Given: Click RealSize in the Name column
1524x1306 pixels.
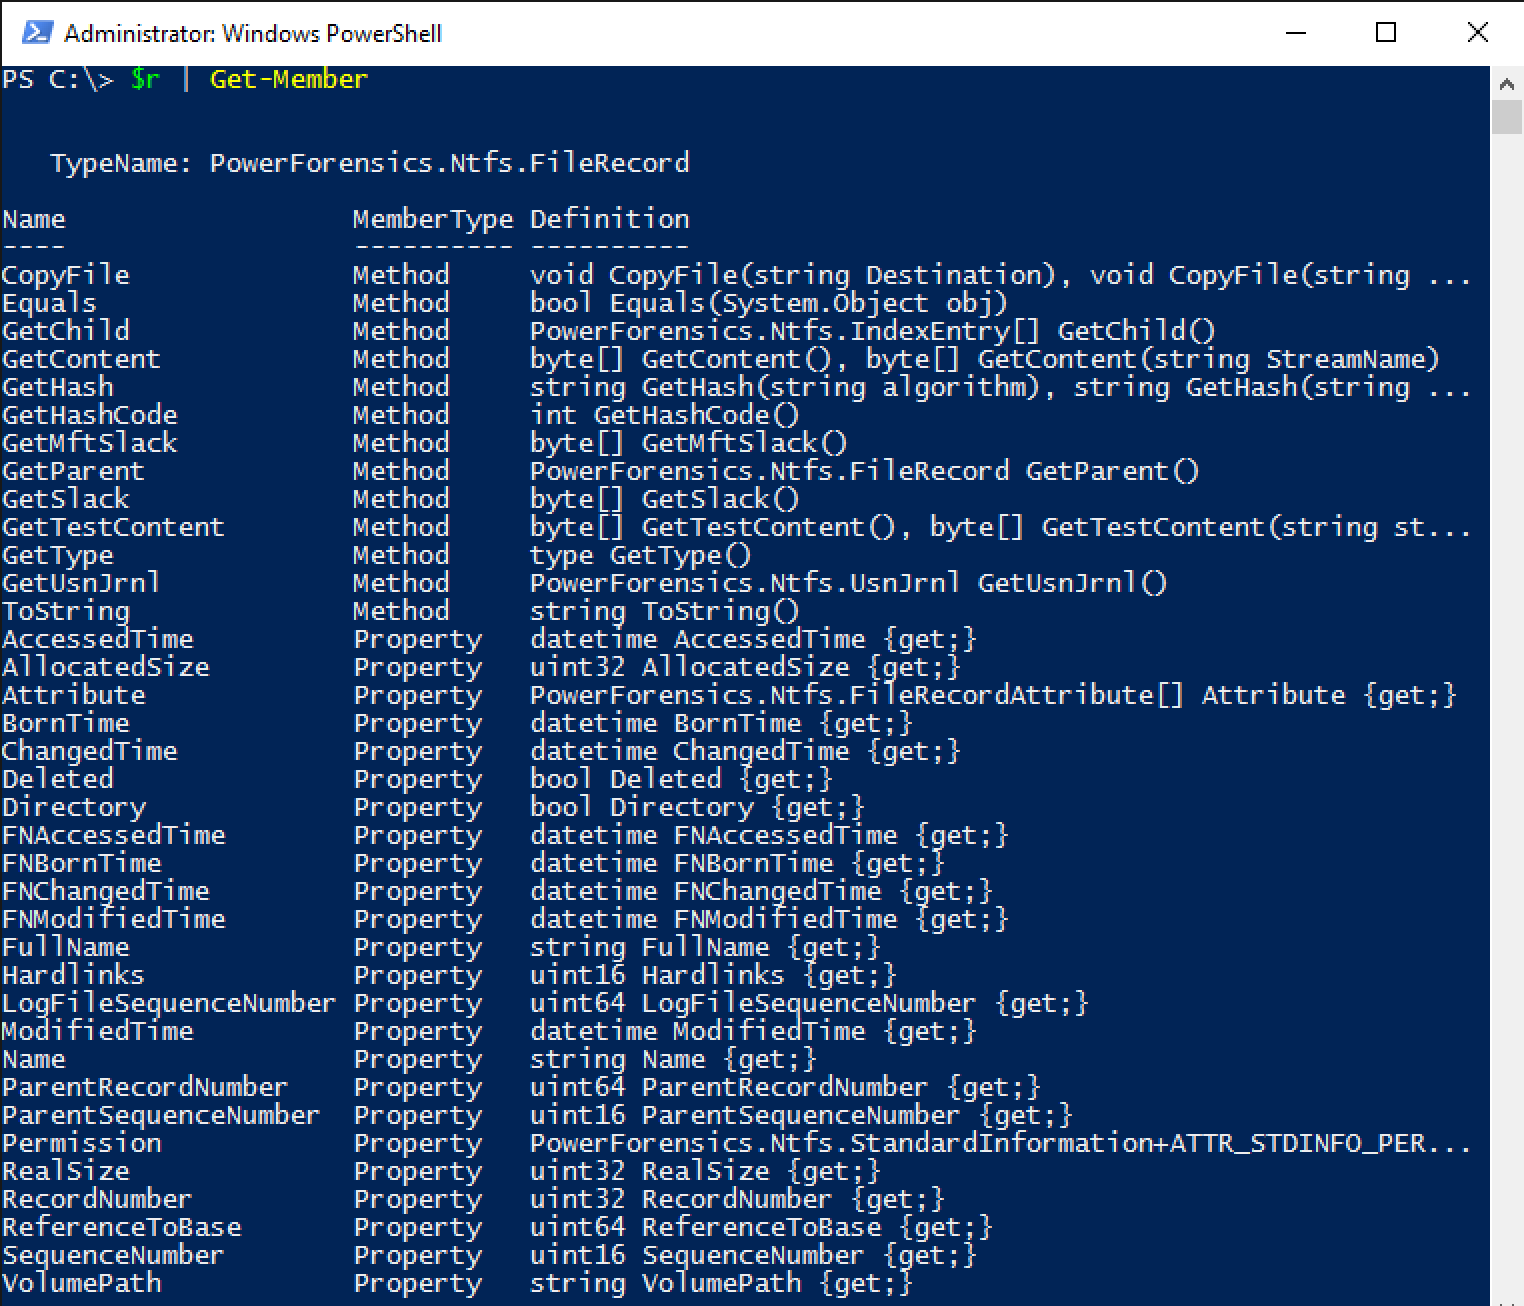Looking at the screenshot, I should pos(66,1171).
